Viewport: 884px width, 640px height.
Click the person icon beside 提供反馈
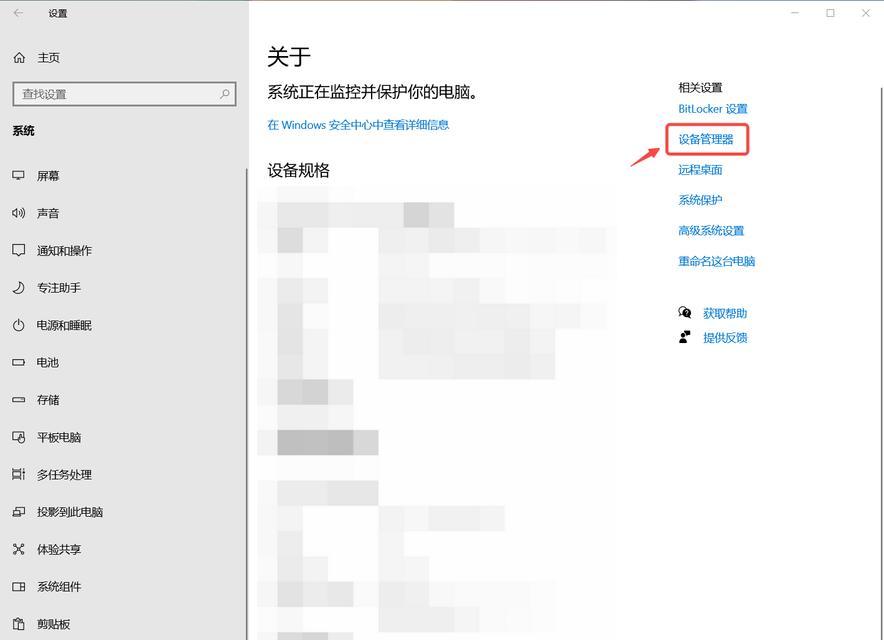pyautogui.click(x=684, y=337)
